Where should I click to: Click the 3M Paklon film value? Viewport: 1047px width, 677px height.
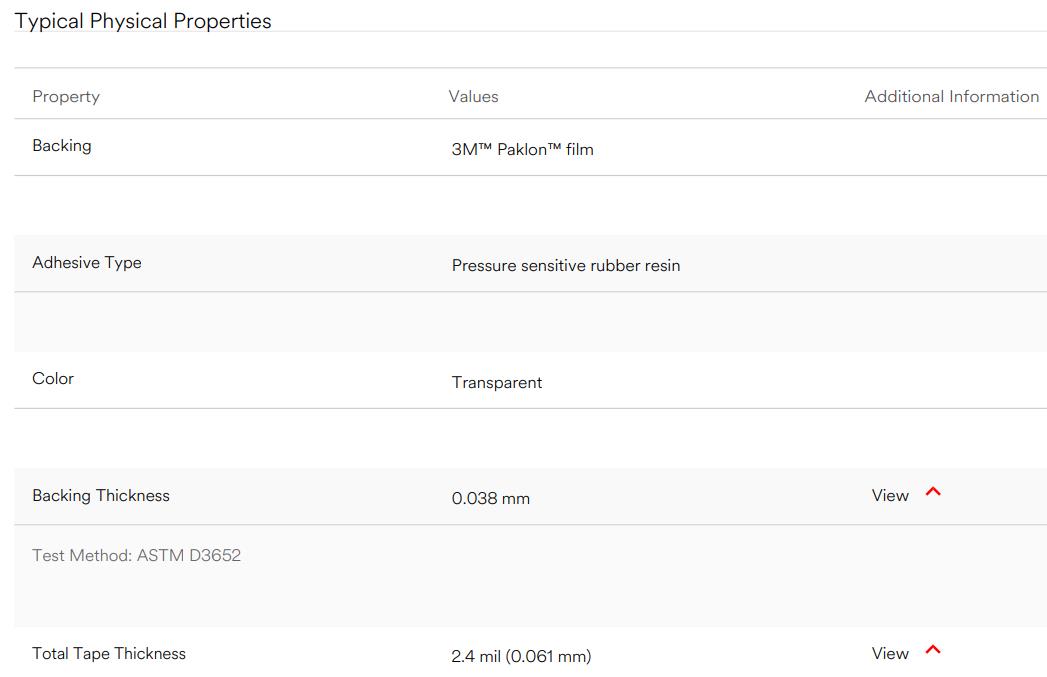522,150
